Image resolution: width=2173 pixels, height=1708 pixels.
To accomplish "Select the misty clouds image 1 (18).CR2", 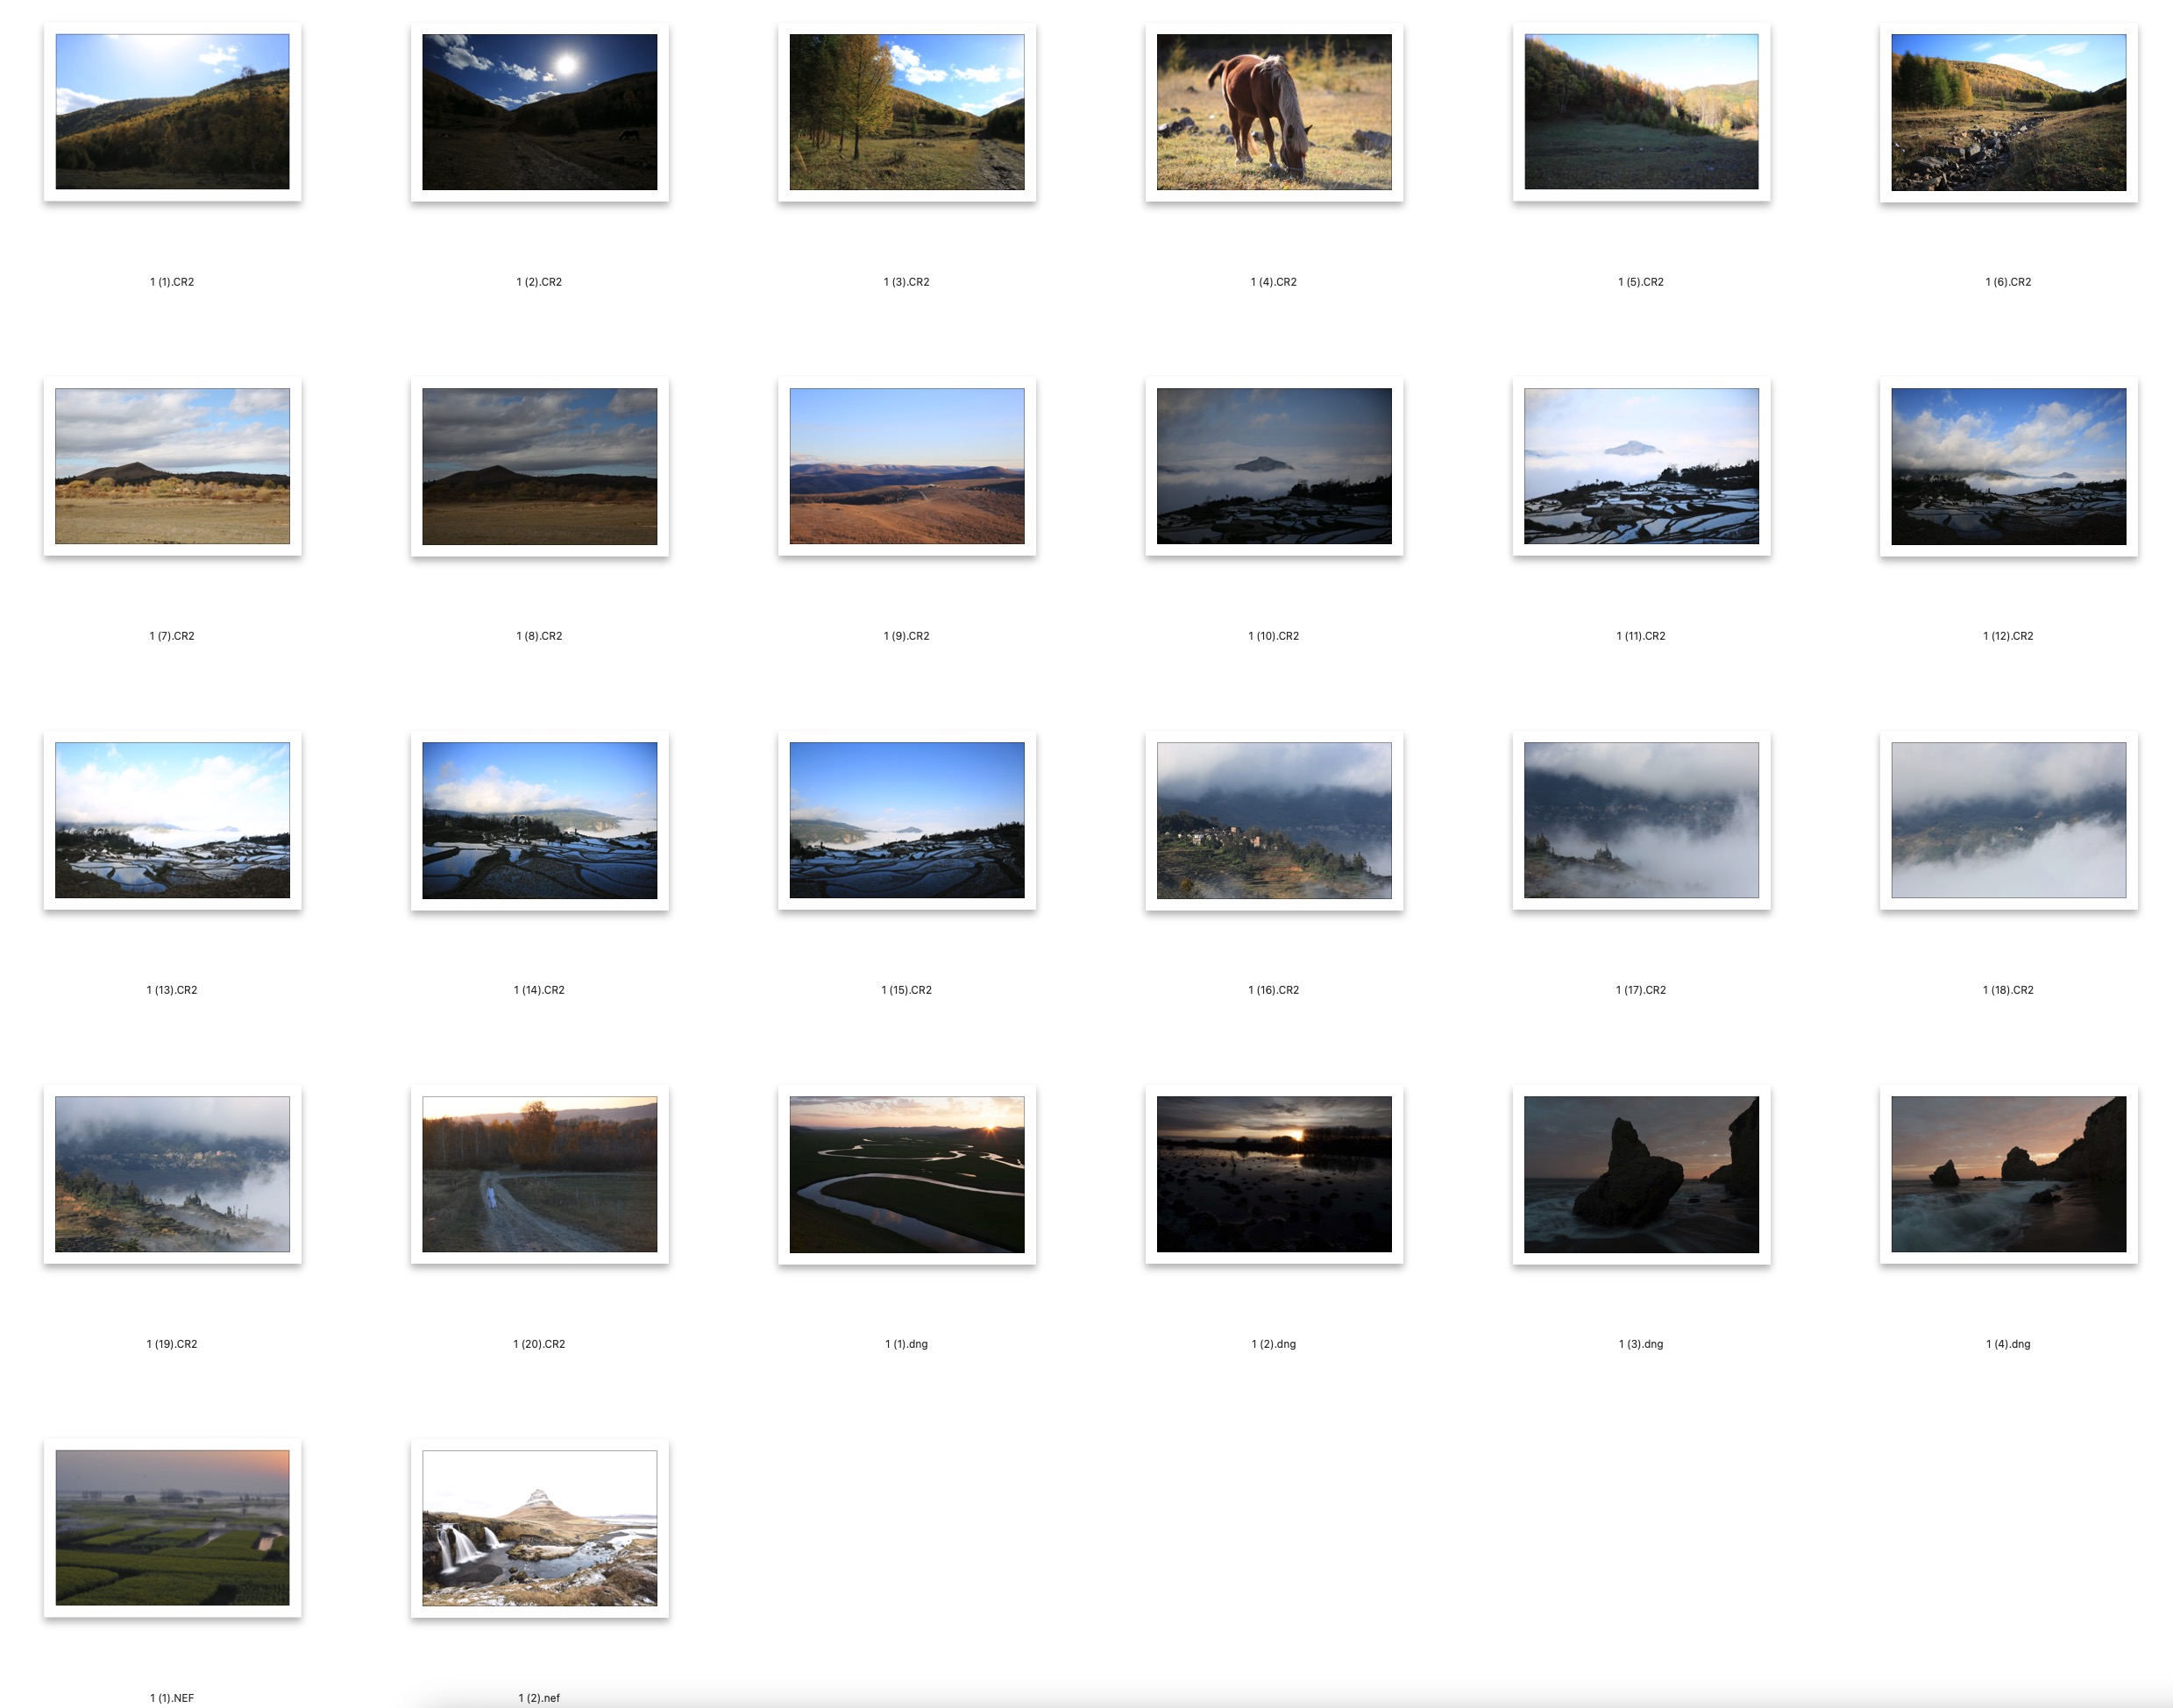I will 2008,820.
